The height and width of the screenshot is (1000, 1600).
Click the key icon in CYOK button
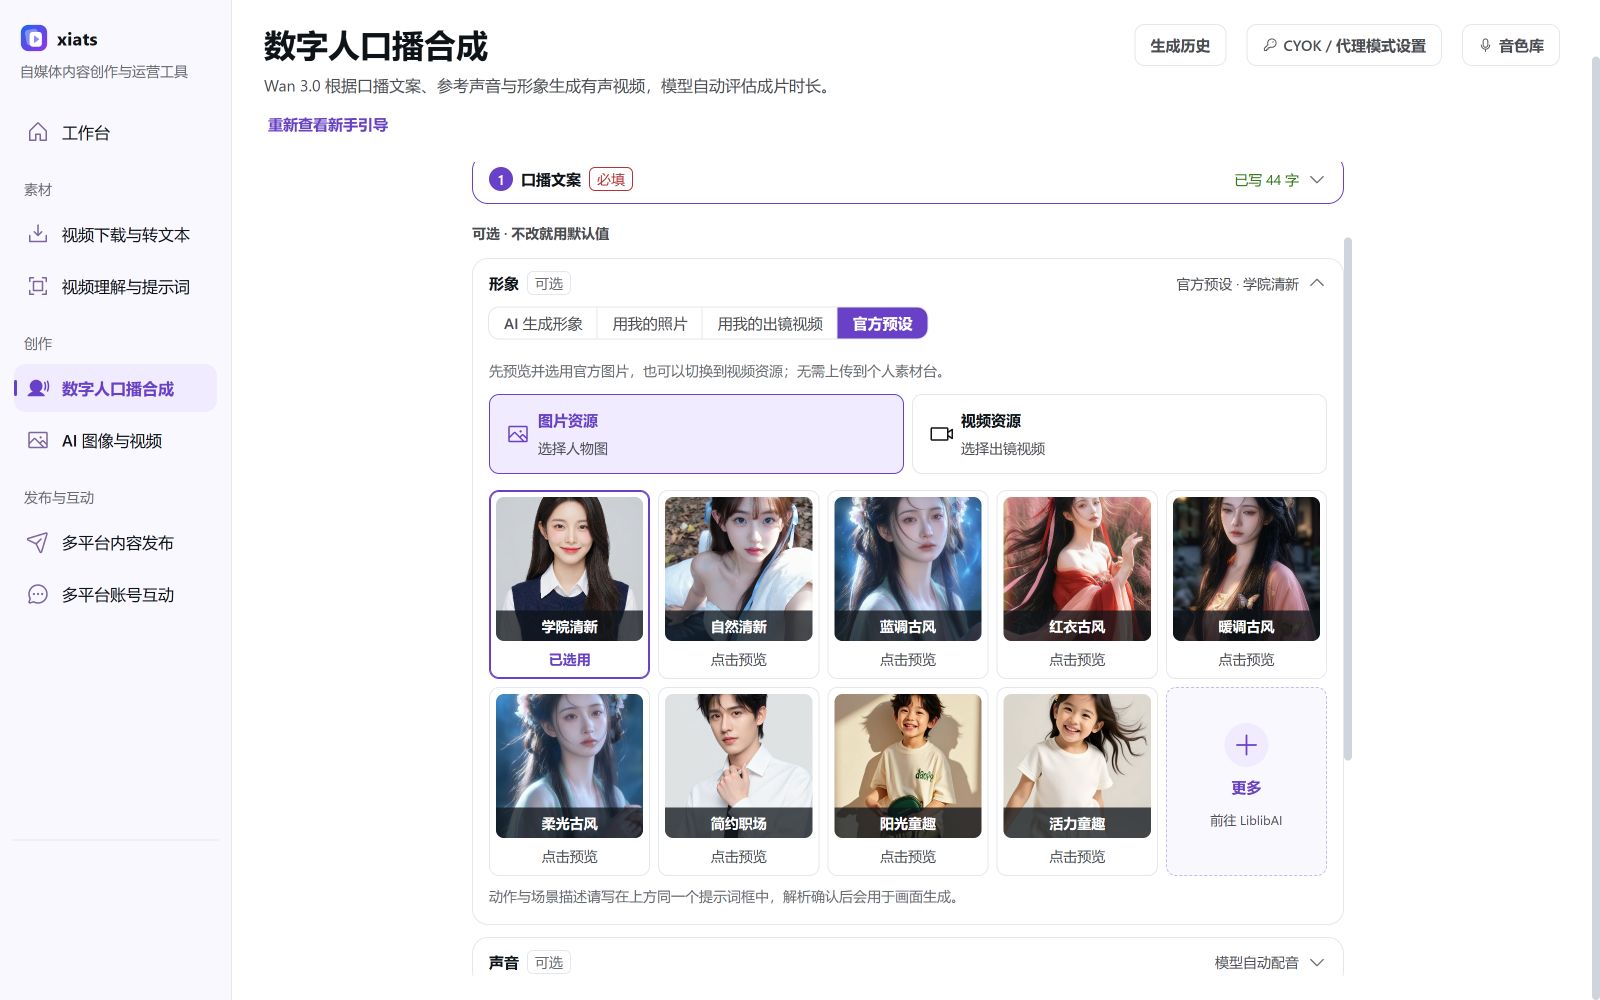(1270, 45)
